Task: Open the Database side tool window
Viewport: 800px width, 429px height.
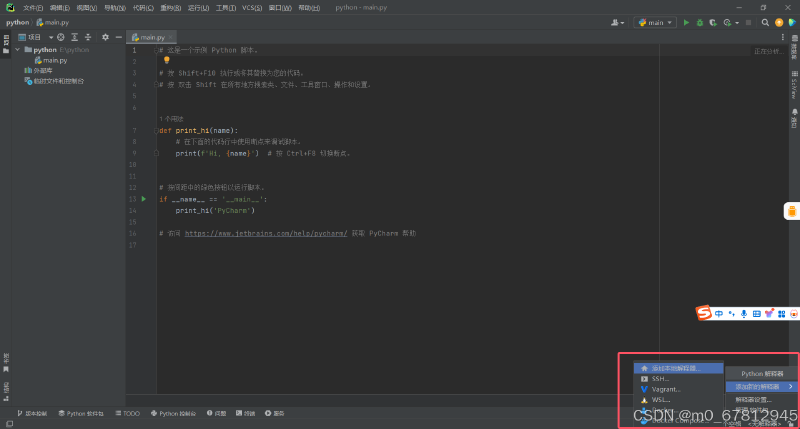Action: click(794, 47)
